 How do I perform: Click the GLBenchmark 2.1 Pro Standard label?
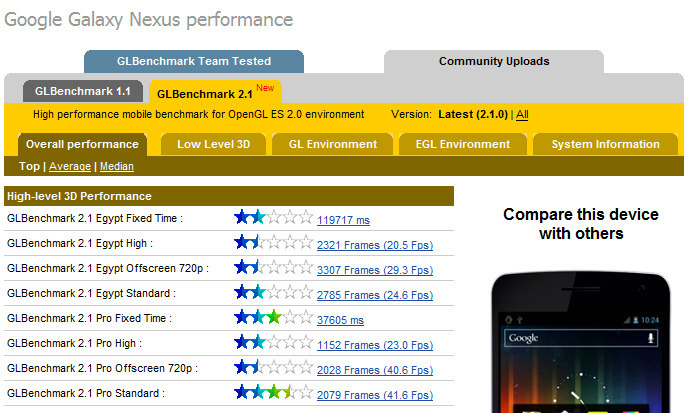[86, 393]
